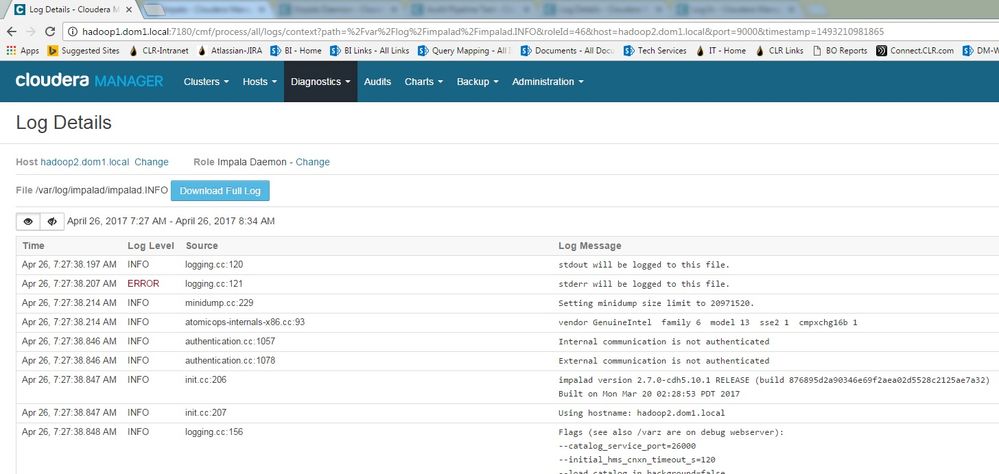Open the BO Reports bookmark
Screen dimensions: 999x474
(840, 50)
